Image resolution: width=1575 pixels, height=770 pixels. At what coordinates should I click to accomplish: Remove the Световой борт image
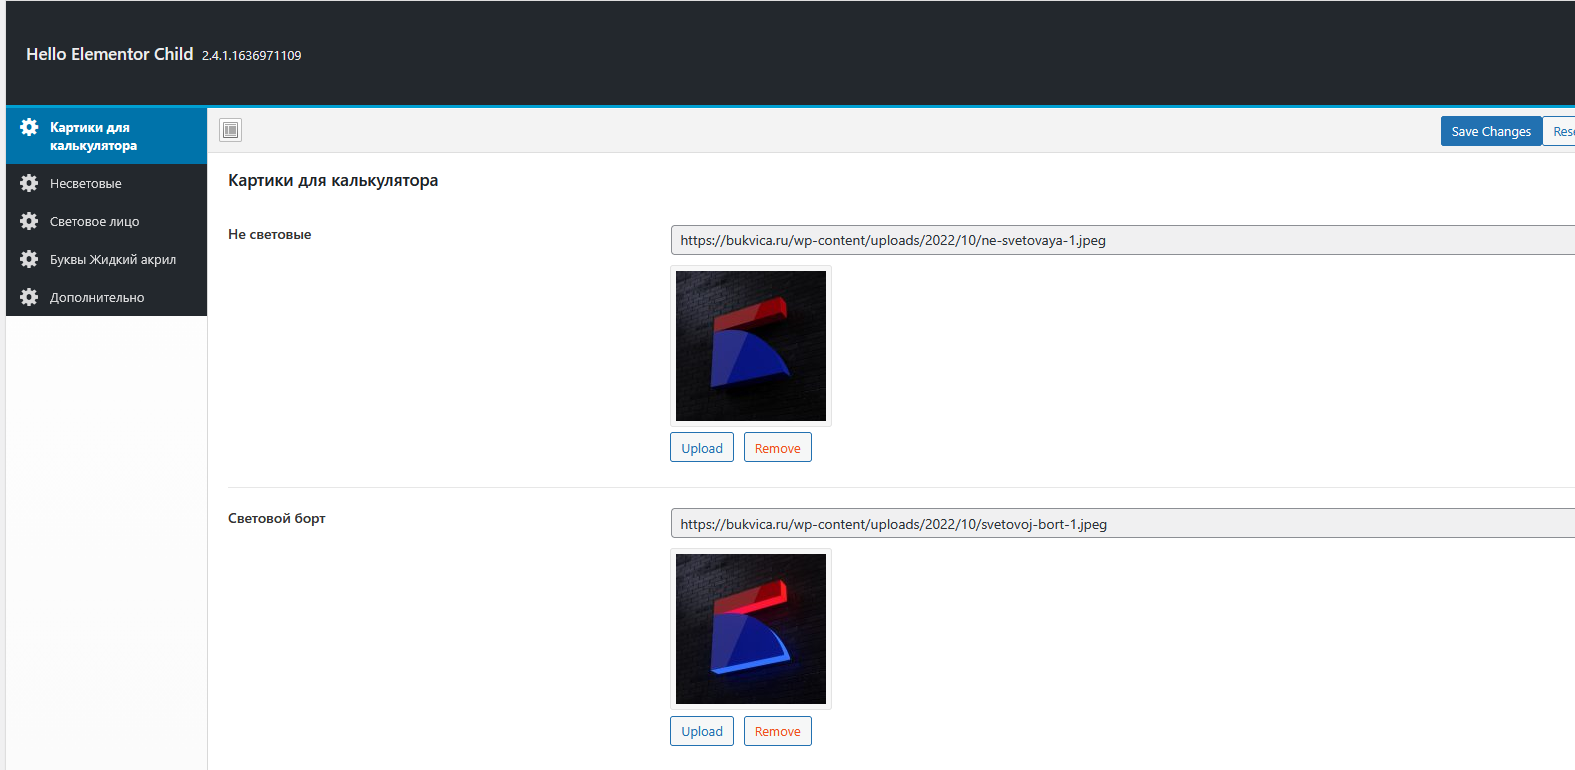point(777,731)
